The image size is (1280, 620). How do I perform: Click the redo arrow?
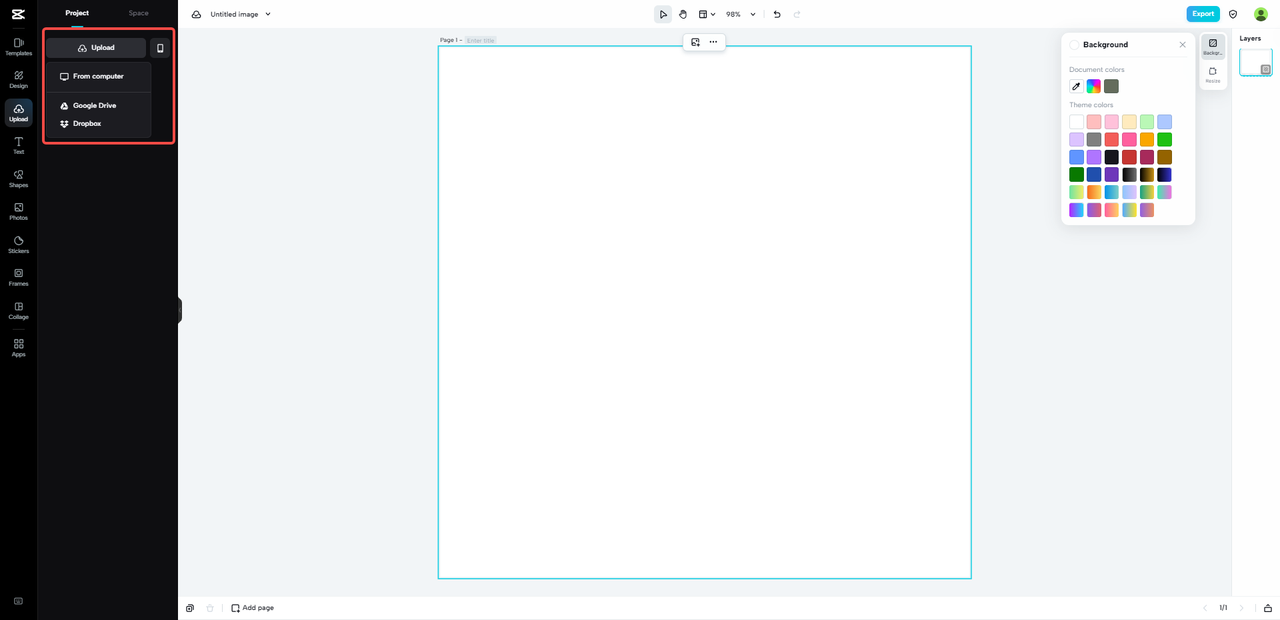pos(797,14)
